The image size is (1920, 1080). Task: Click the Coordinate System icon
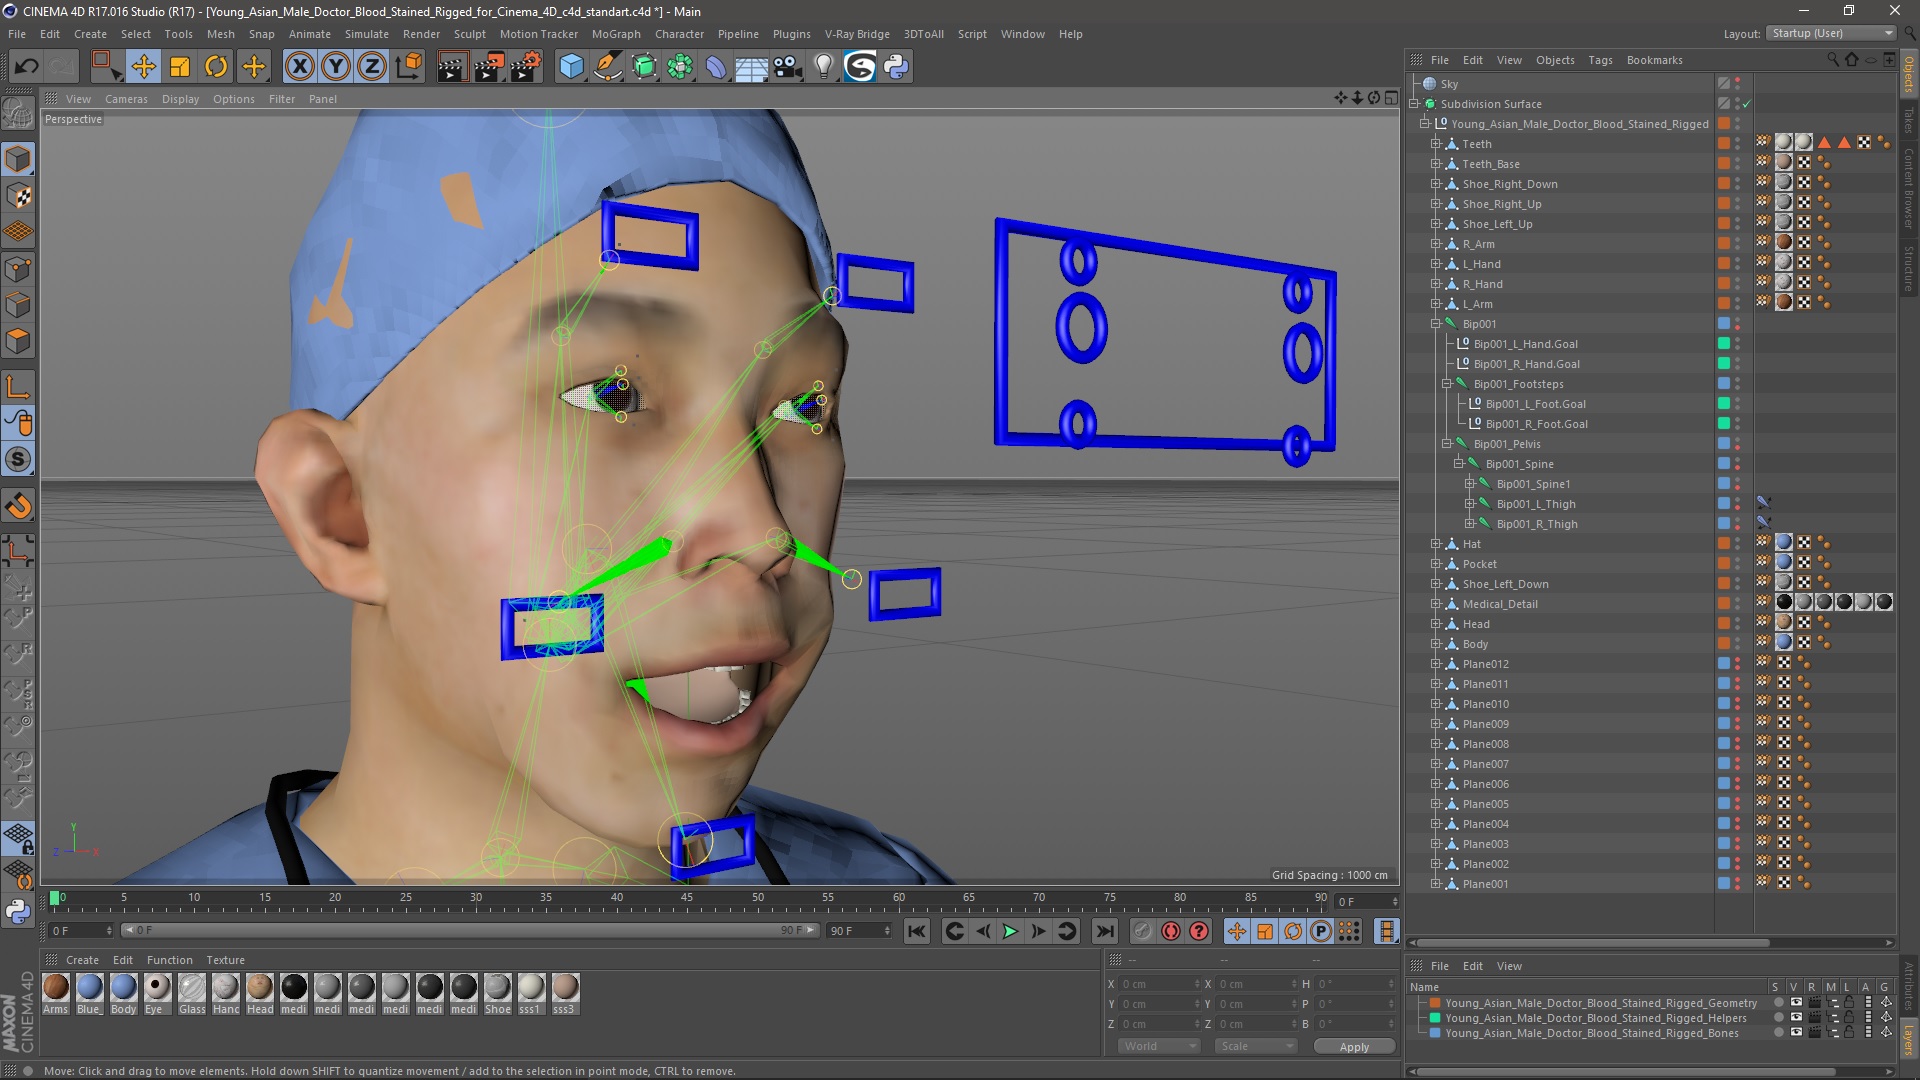(x=408, y=67)
